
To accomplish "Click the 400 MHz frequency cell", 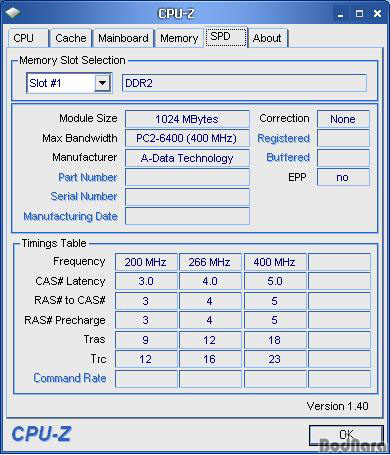I will pos(275,262).
